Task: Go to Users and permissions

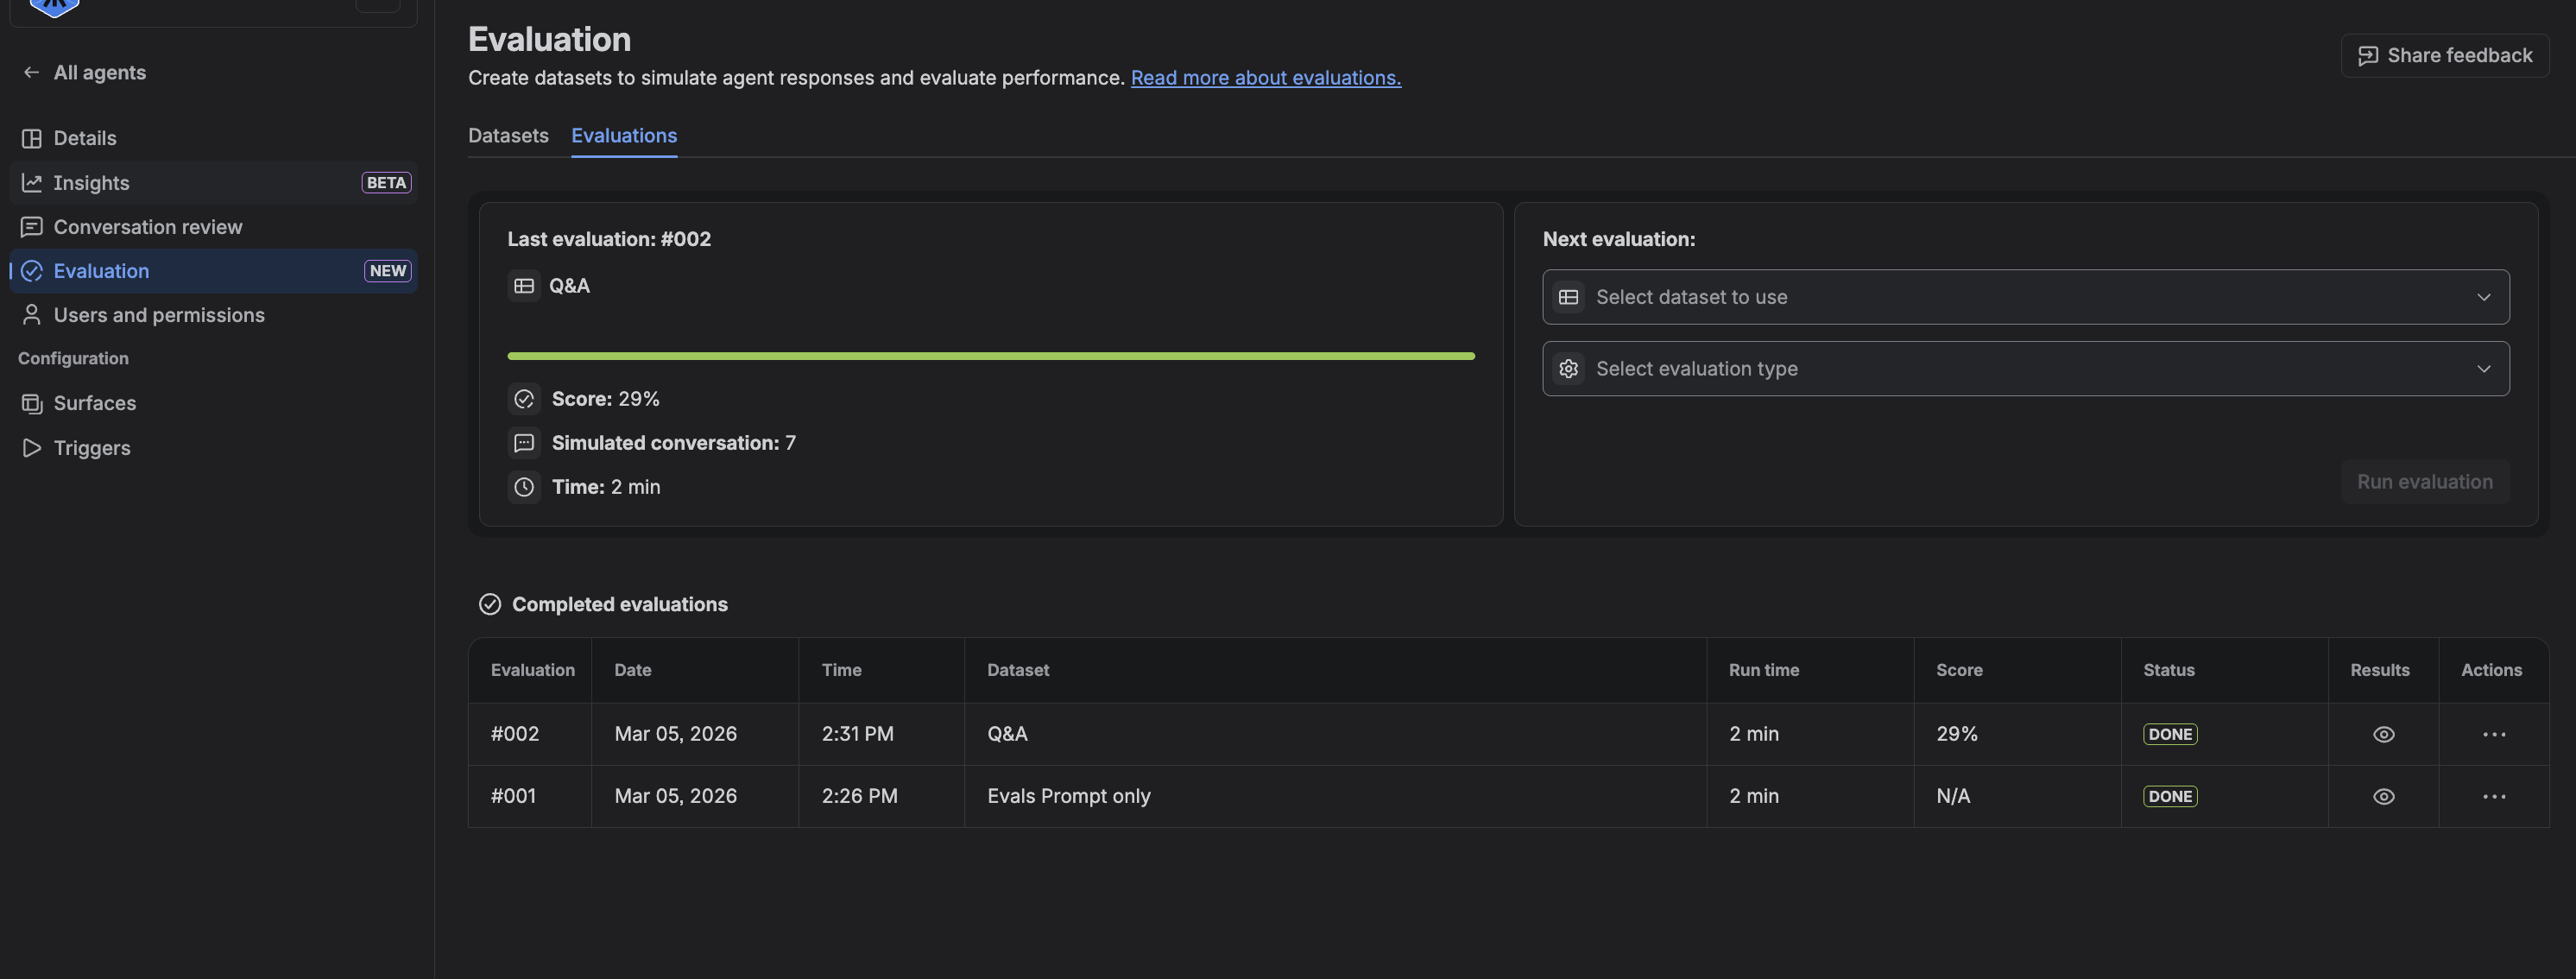Action: tap(213, 315)
